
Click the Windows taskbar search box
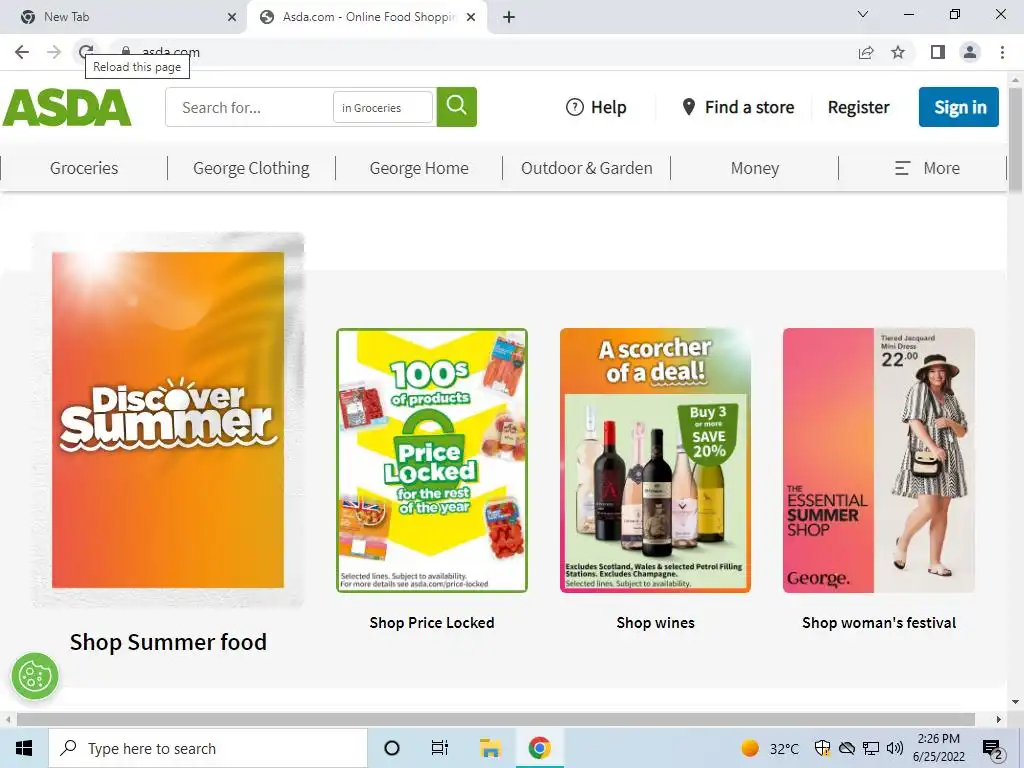click(x=208, y=748)
